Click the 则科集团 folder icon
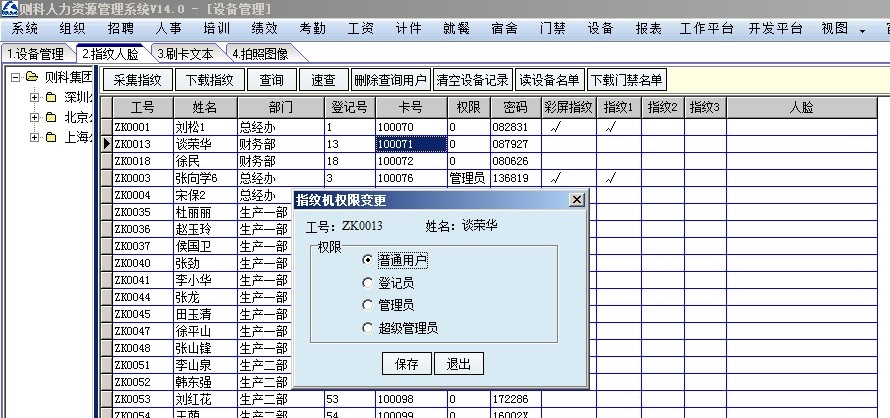The height and width of the screenshot is (418, 890). pyautogui.click(x=31, y=77)
